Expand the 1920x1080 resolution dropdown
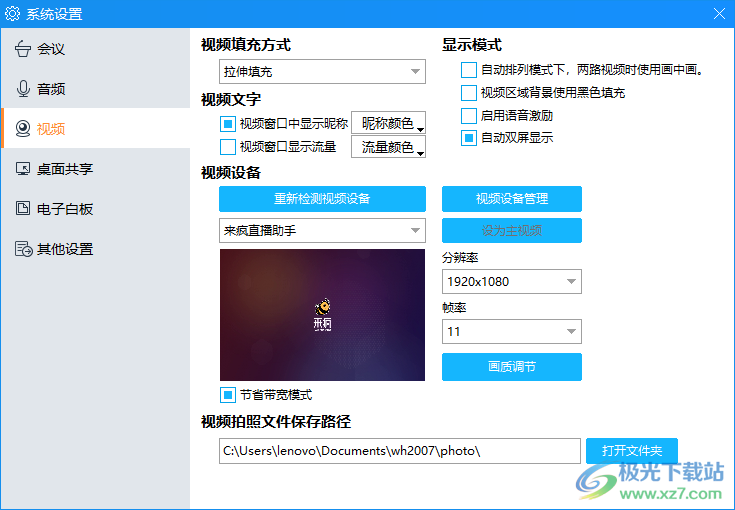The image size is (735, 510). point(512,281)
